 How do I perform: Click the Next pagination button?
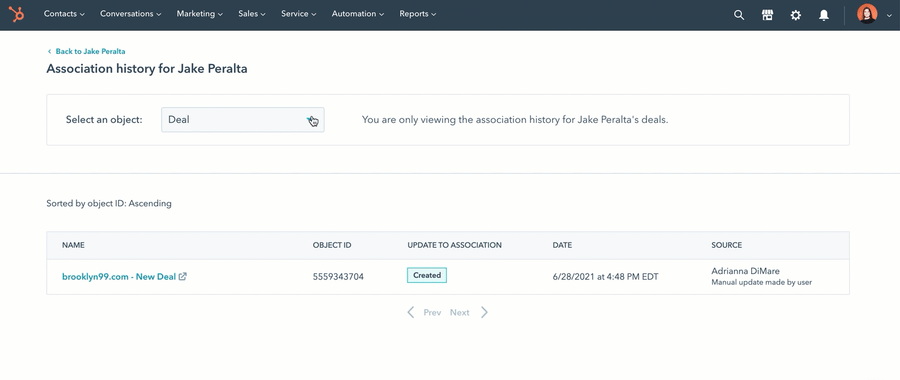tap(459, 312)
